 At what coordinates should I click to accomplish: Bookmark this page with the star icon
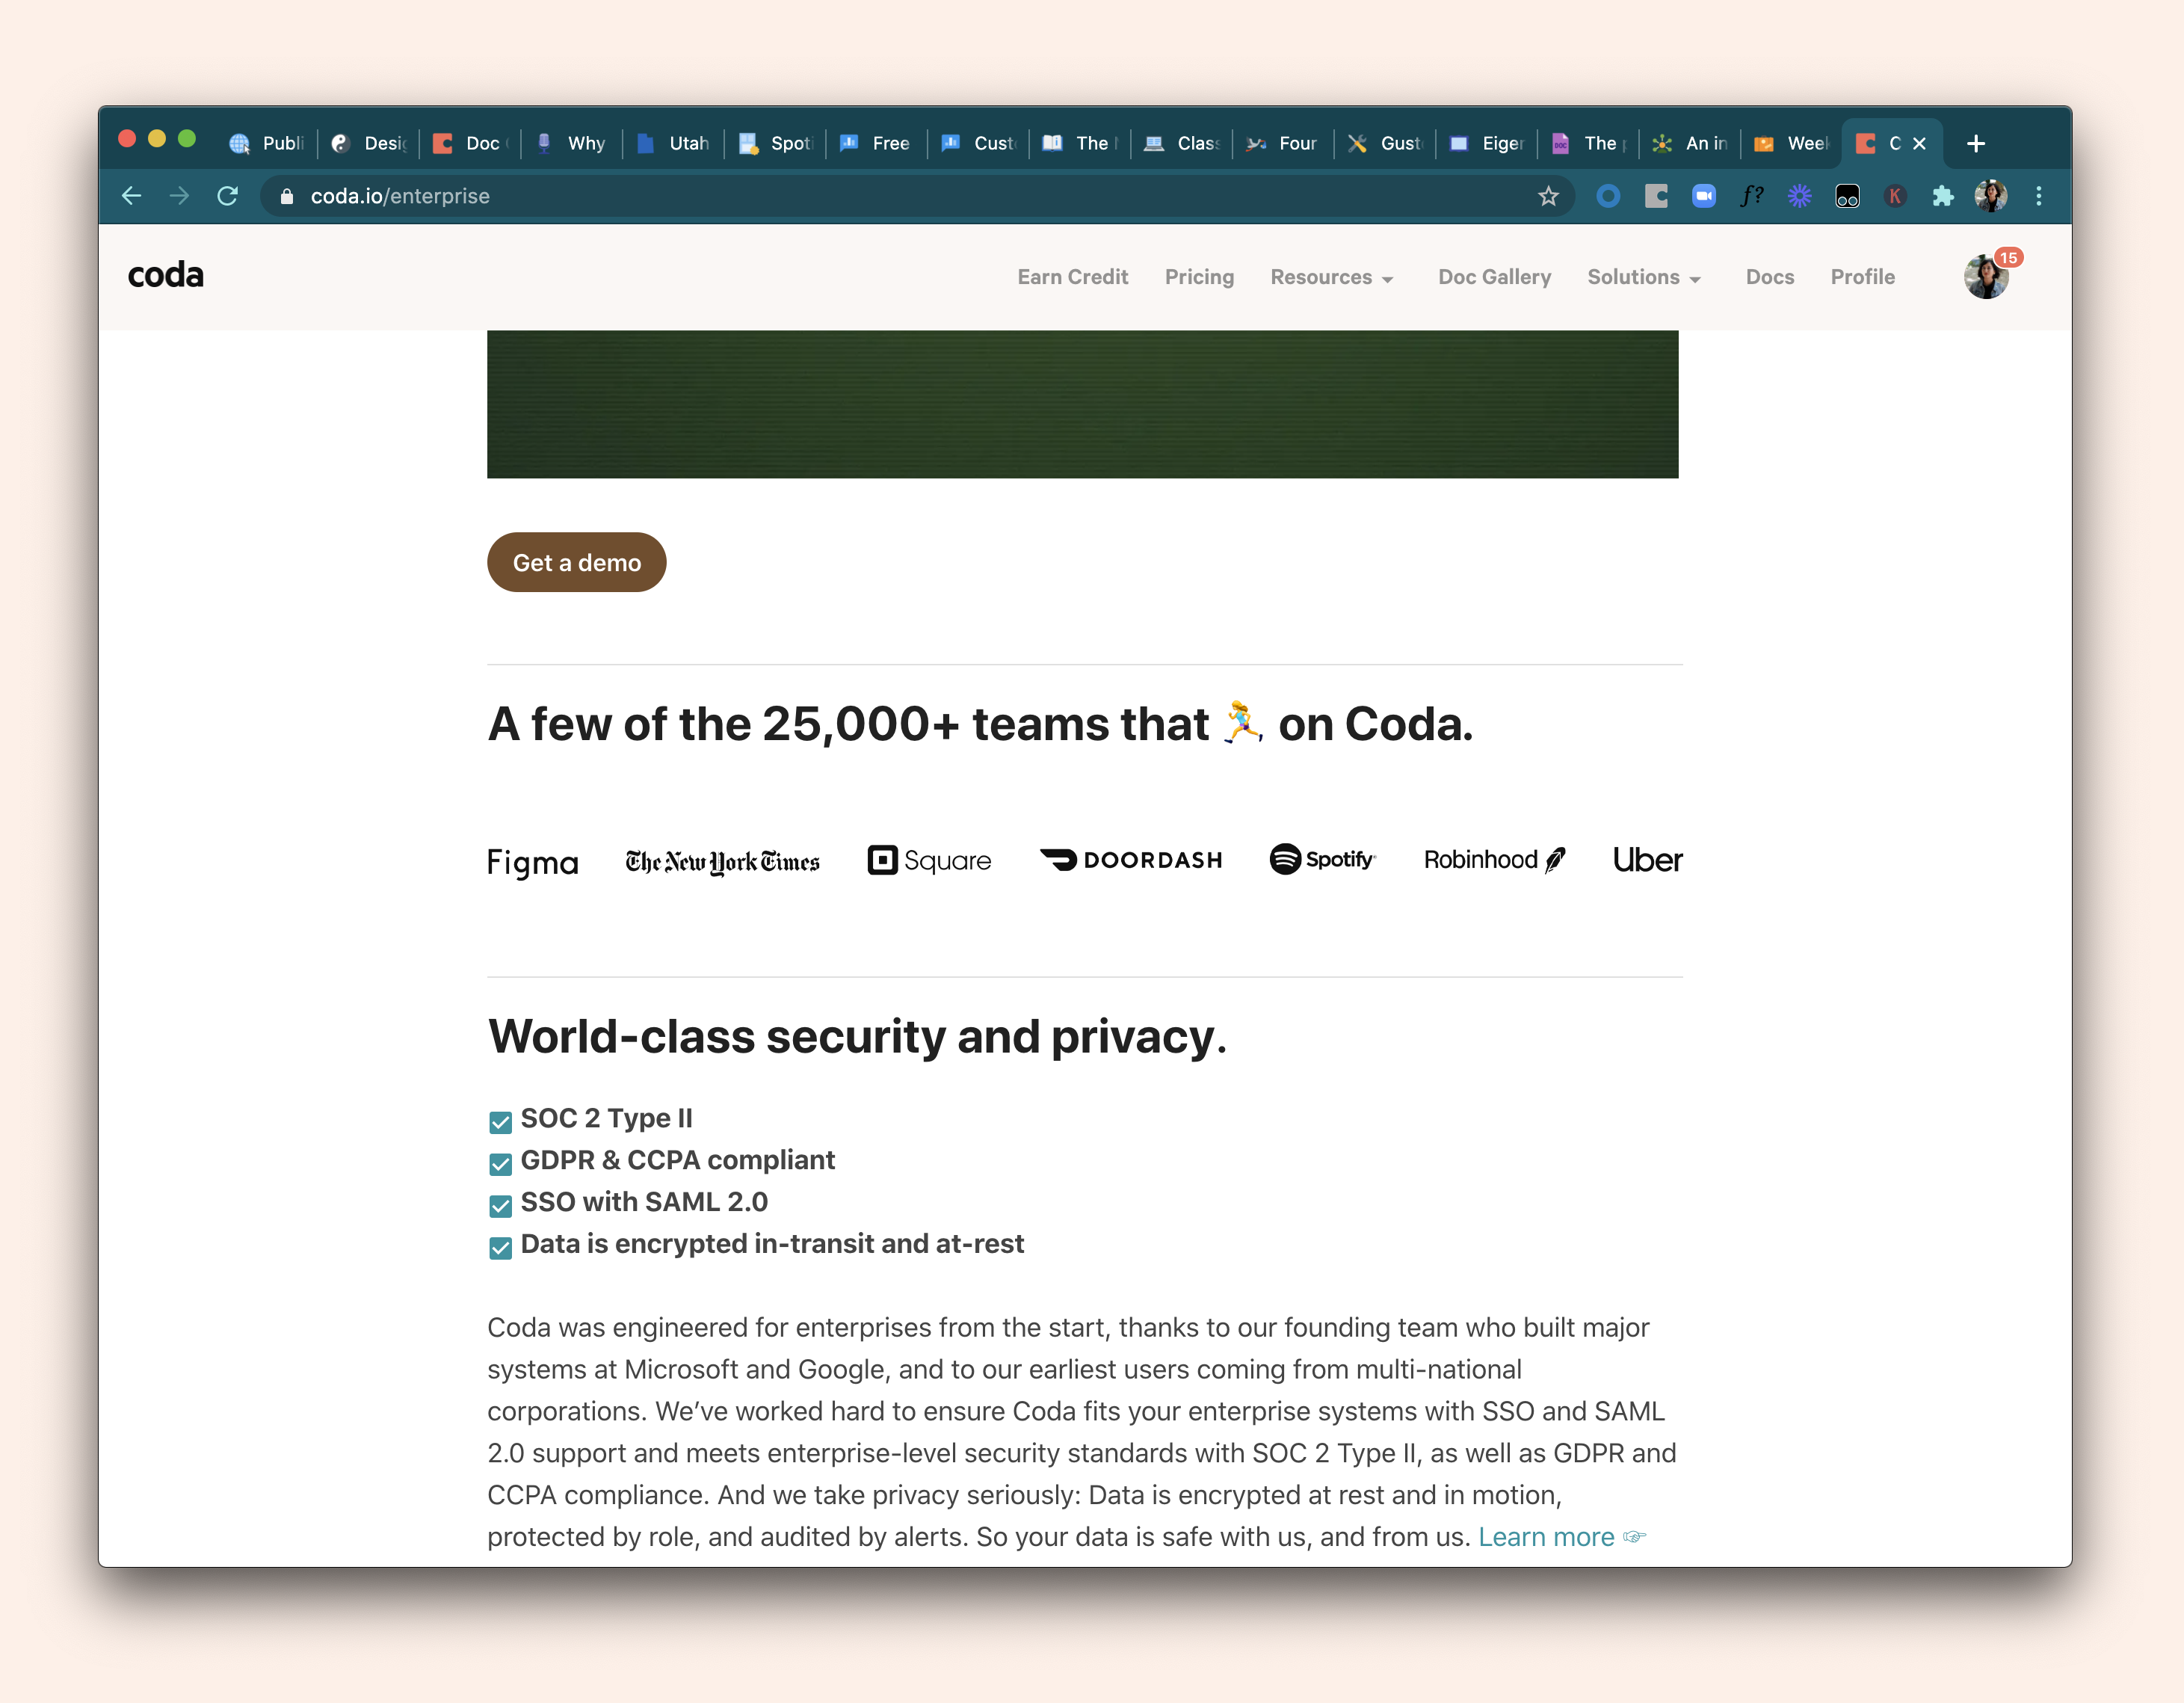click(1548, 196)
